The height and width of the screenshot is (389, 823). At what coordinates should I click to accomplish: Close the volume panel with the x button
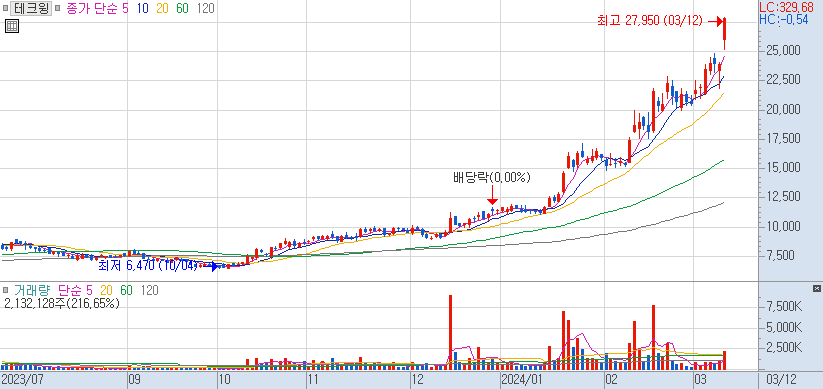click(x=816, y=289)
